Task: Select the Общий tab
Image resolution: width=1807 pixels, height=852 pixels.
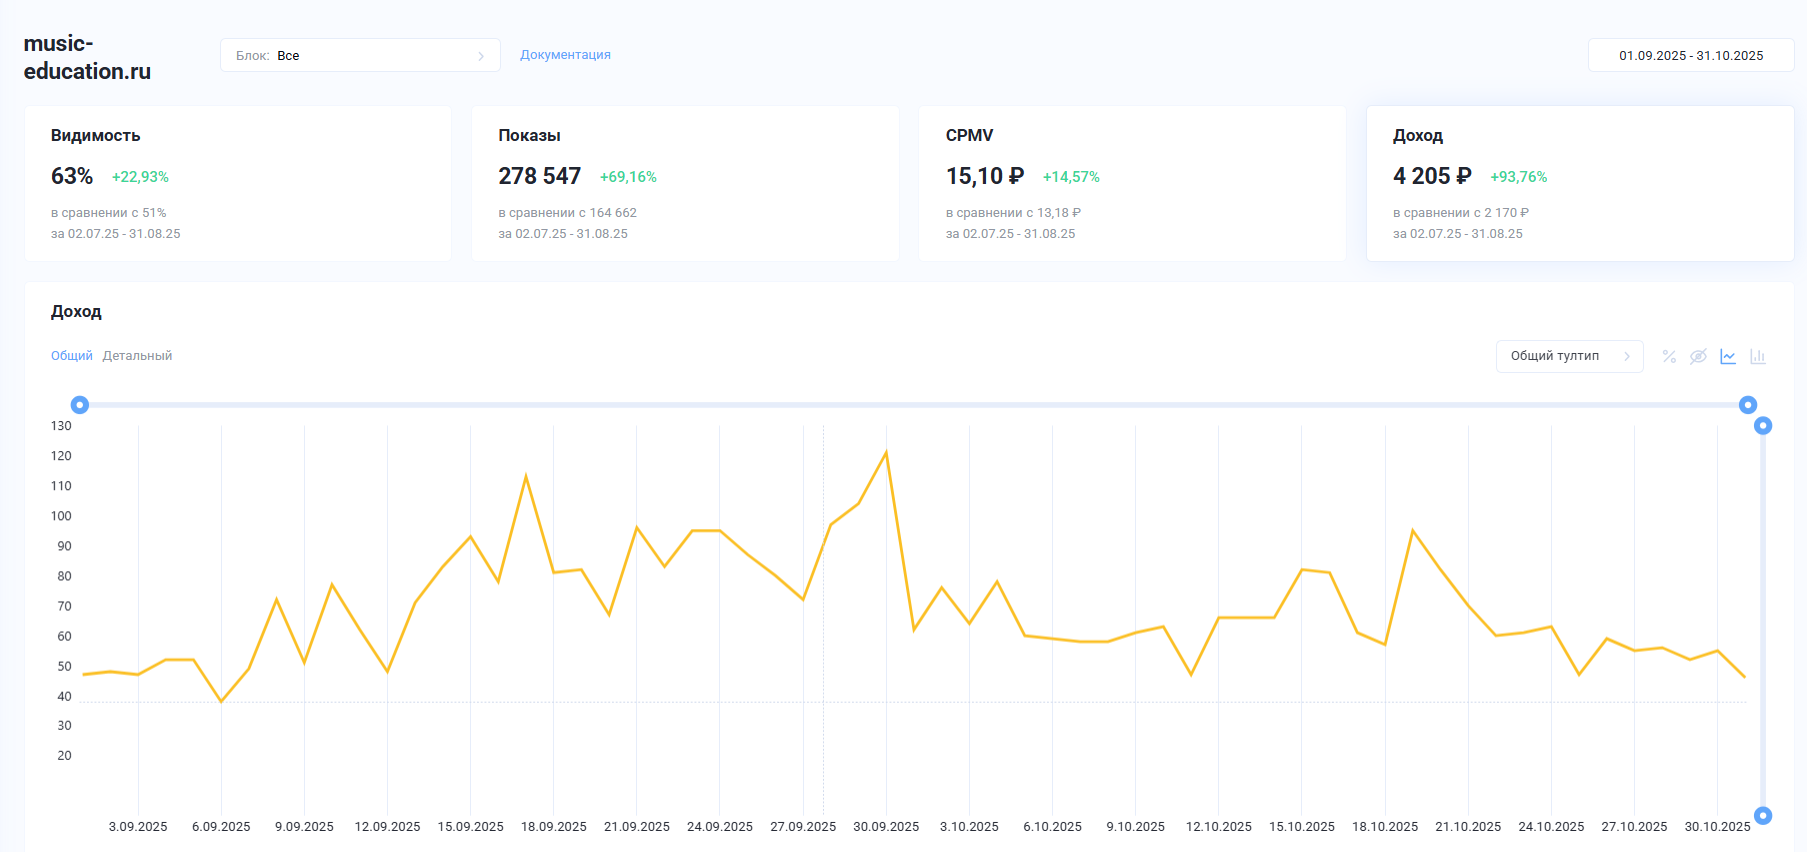Action: pyautogui.click(x=72, y=356)
